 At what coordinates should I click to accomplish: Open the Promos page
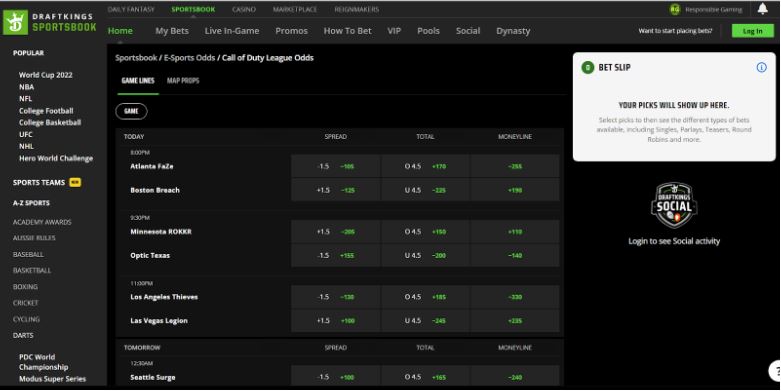point(291,31)
